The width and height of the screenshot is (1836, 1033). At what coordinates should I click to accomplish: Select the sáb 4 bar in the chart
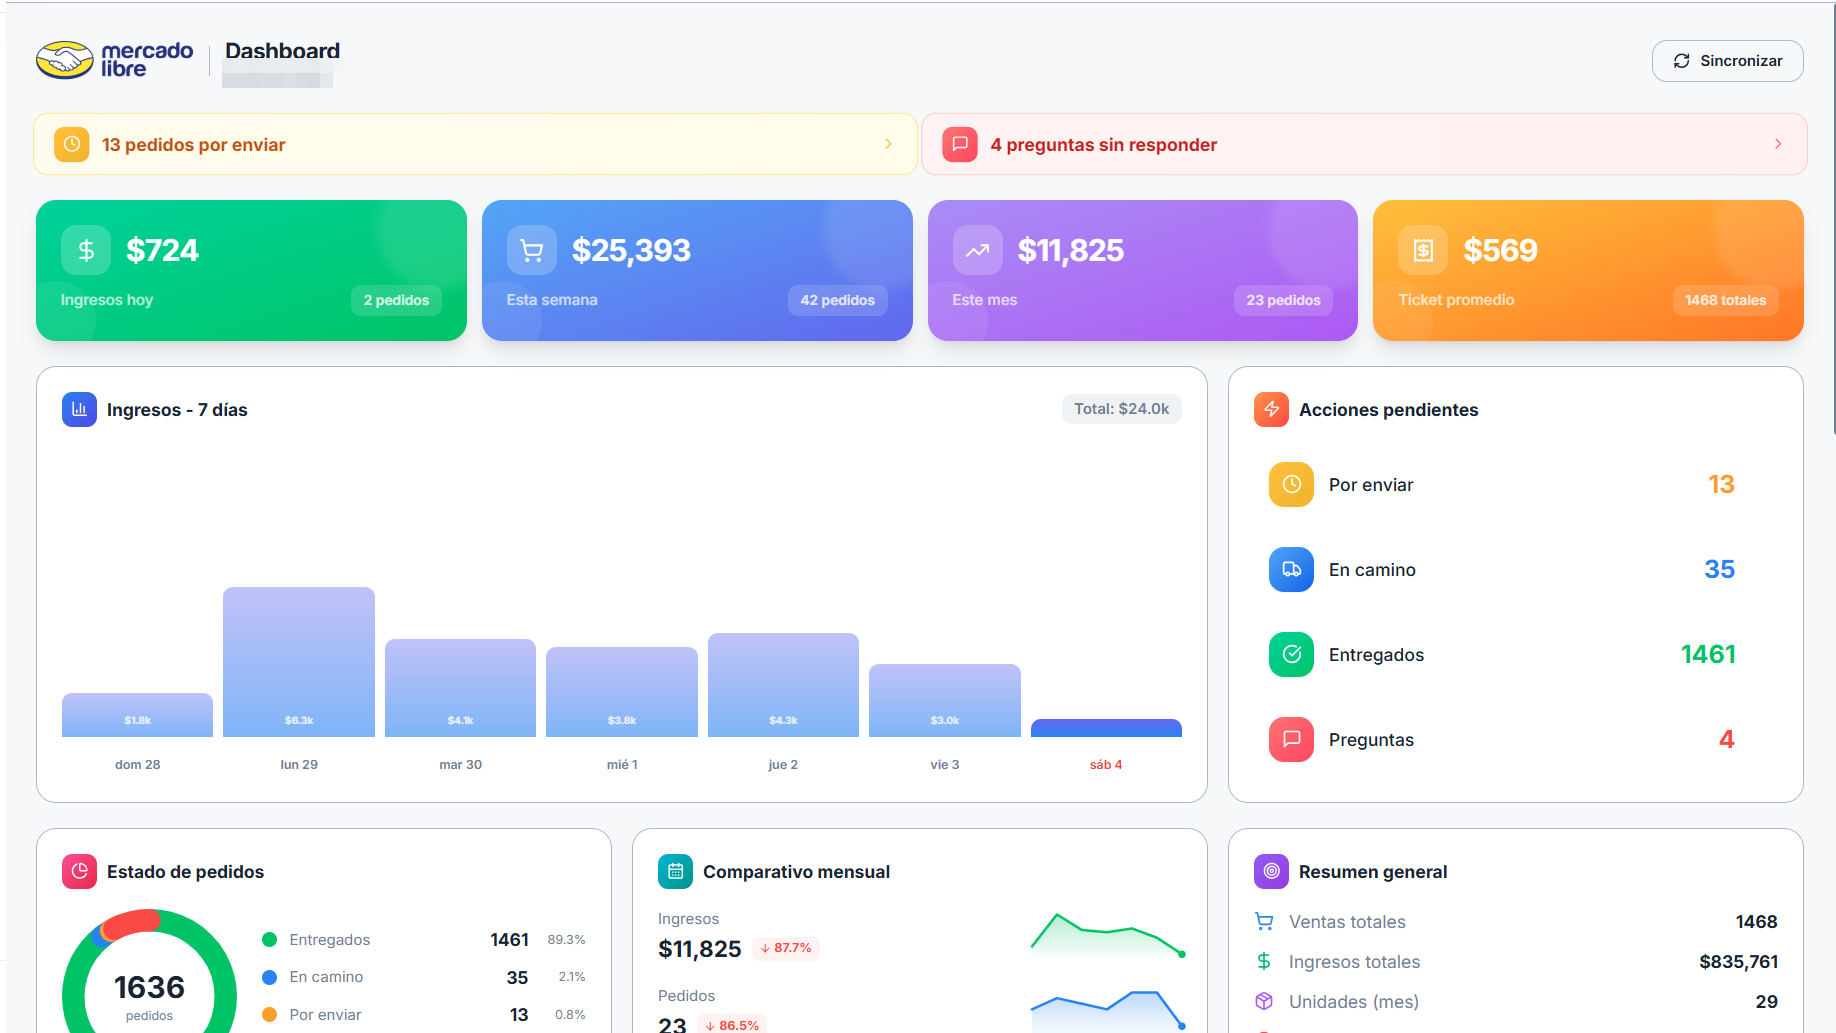point(1106,728)
